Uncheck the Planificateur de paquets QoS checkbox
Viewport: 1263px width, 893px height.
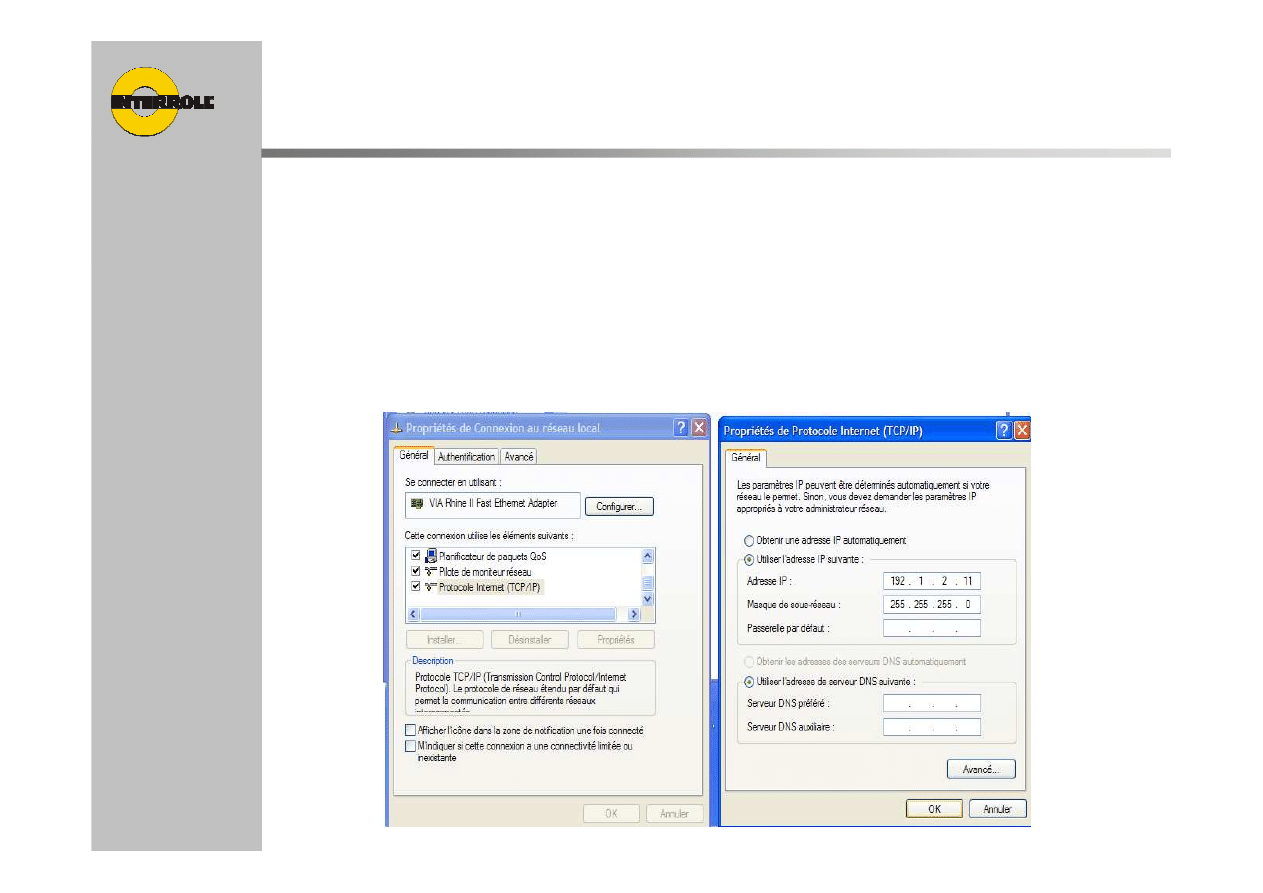click(x=415, y=556)
